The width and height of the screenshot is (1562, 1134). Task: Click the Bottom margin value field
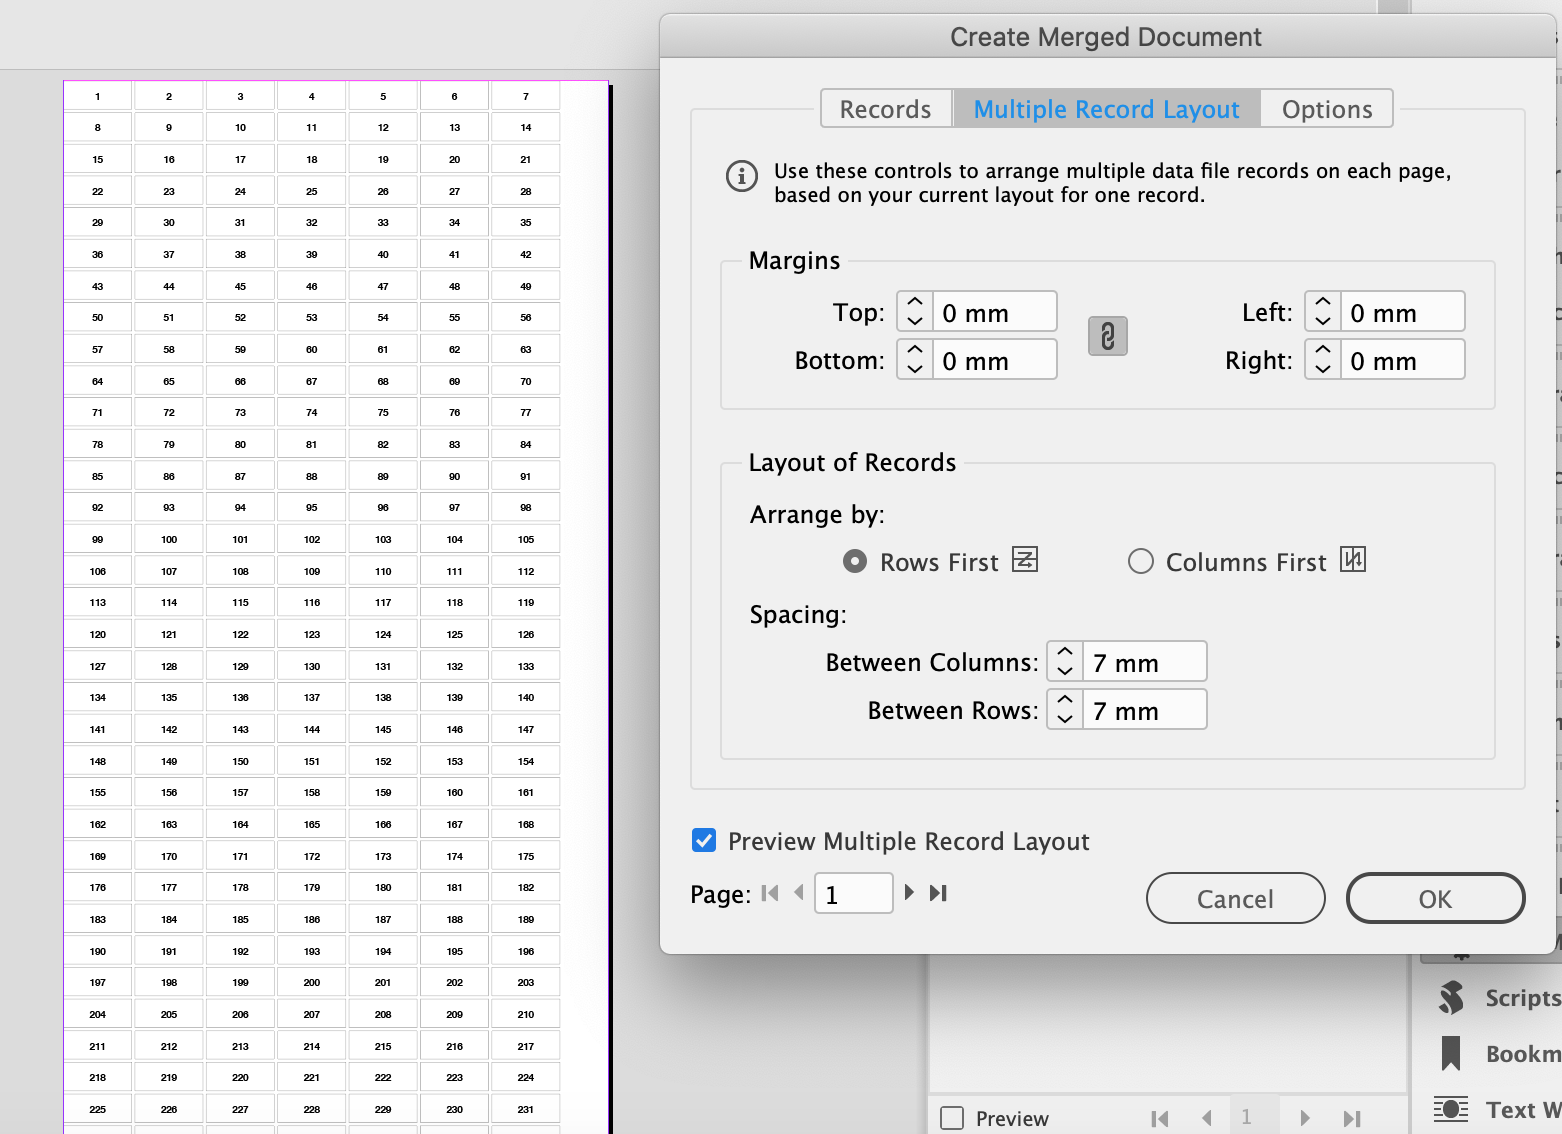click(995, 359)
